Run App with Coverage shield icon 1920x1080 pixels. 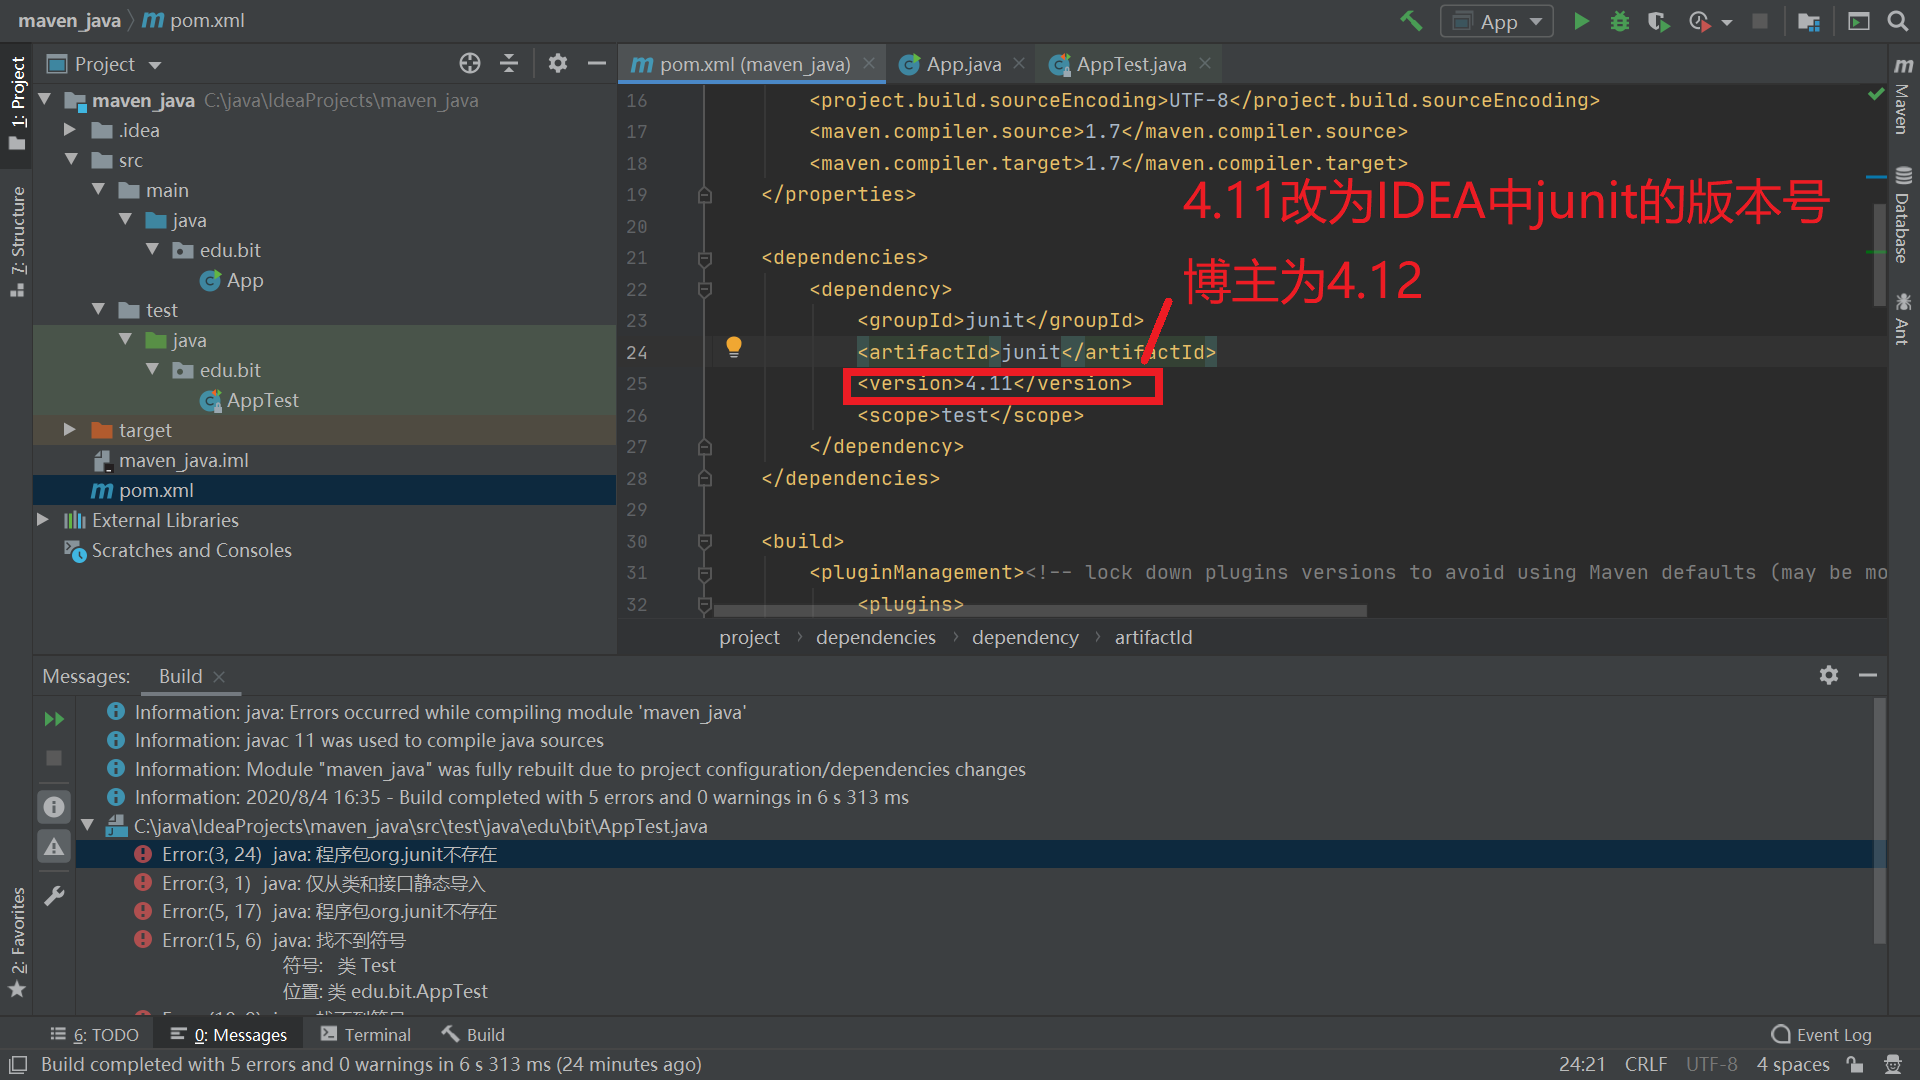(x=1658, y=20)
